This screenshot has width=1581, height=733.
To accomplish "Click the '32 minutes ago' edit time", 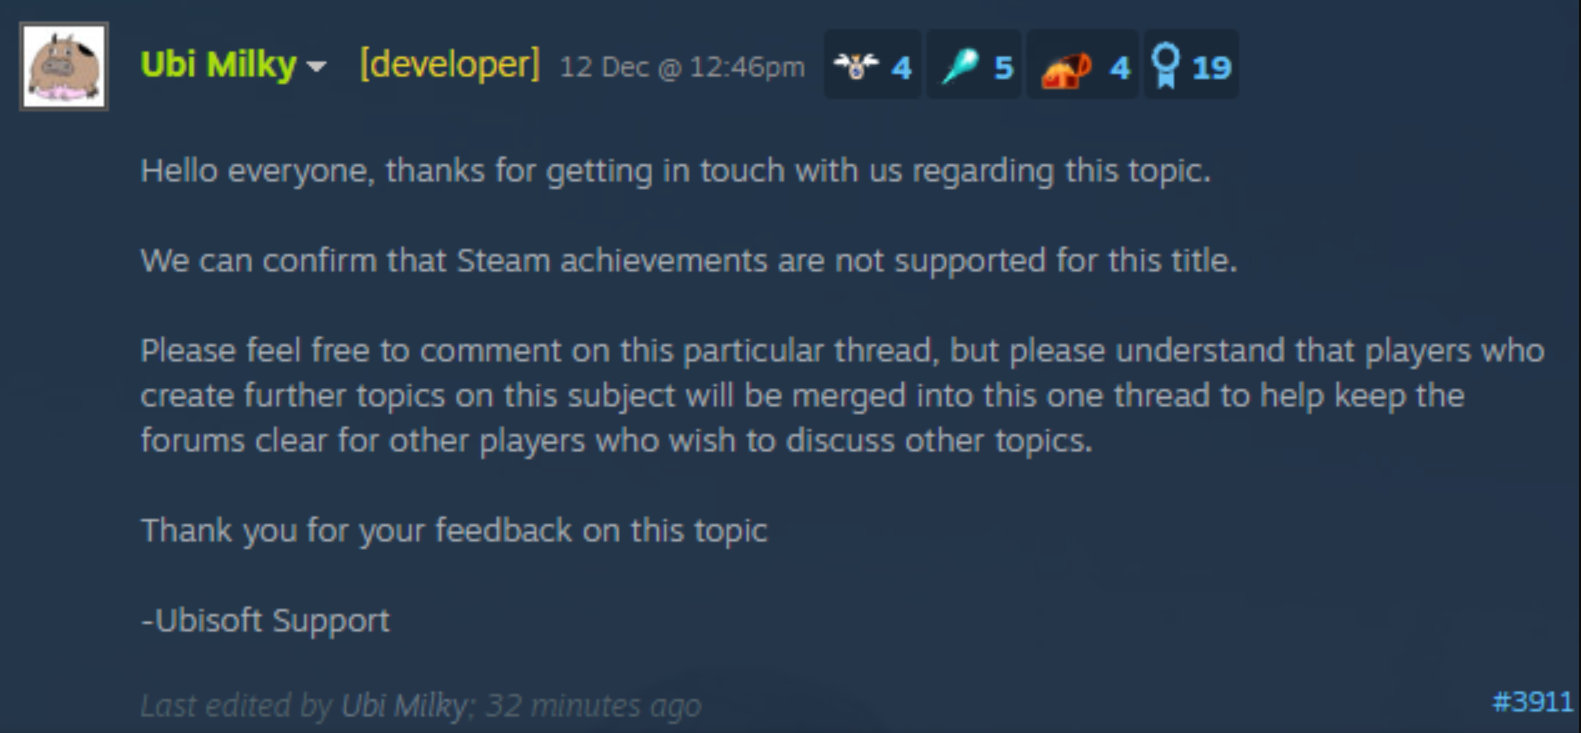I will click(x=593, y=706).
